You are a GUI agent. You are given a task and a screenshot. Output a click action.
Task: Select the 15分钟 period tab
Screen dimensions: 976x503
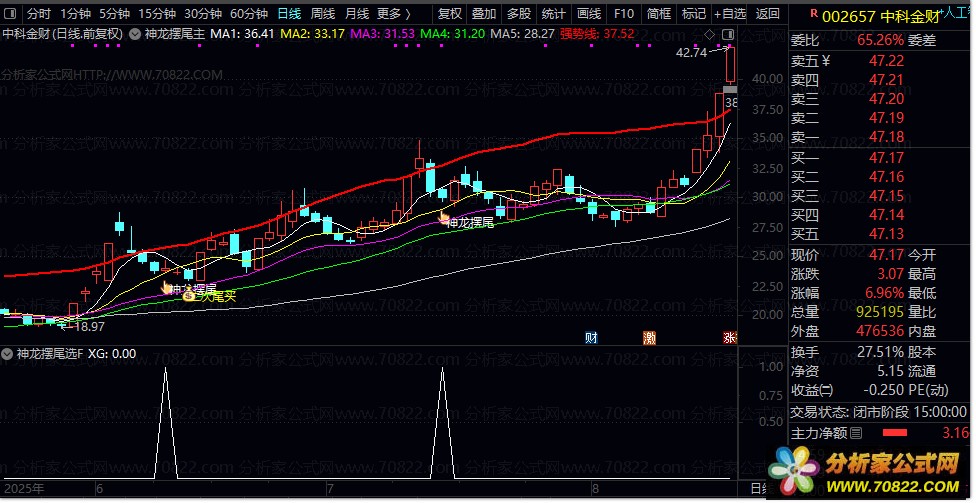click(157, 13)
